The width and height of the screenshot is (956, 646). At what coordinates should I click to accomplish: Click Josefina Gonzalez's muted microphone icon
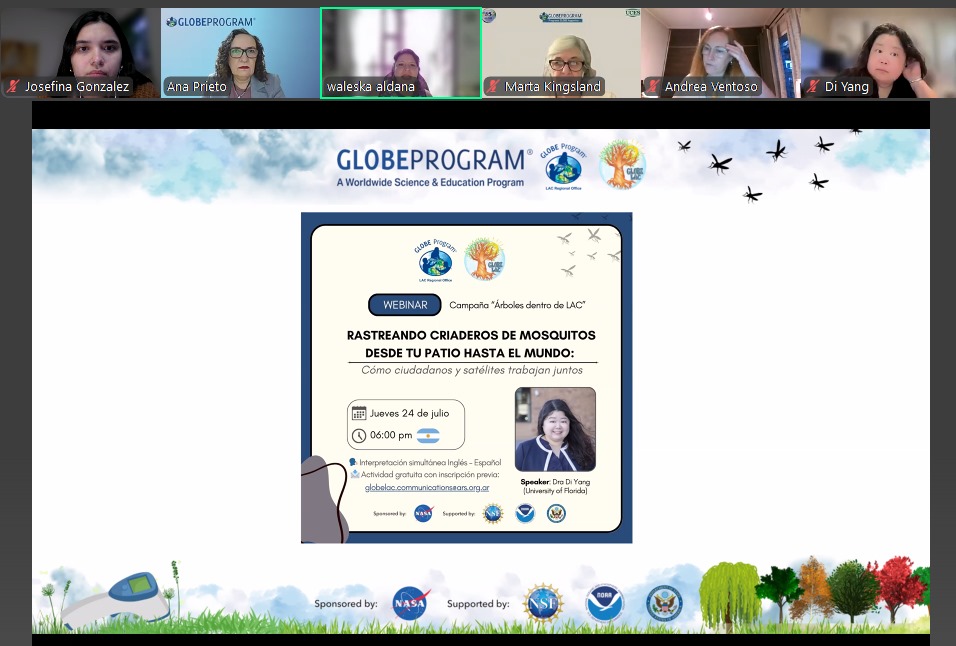(x=13, y=87)
